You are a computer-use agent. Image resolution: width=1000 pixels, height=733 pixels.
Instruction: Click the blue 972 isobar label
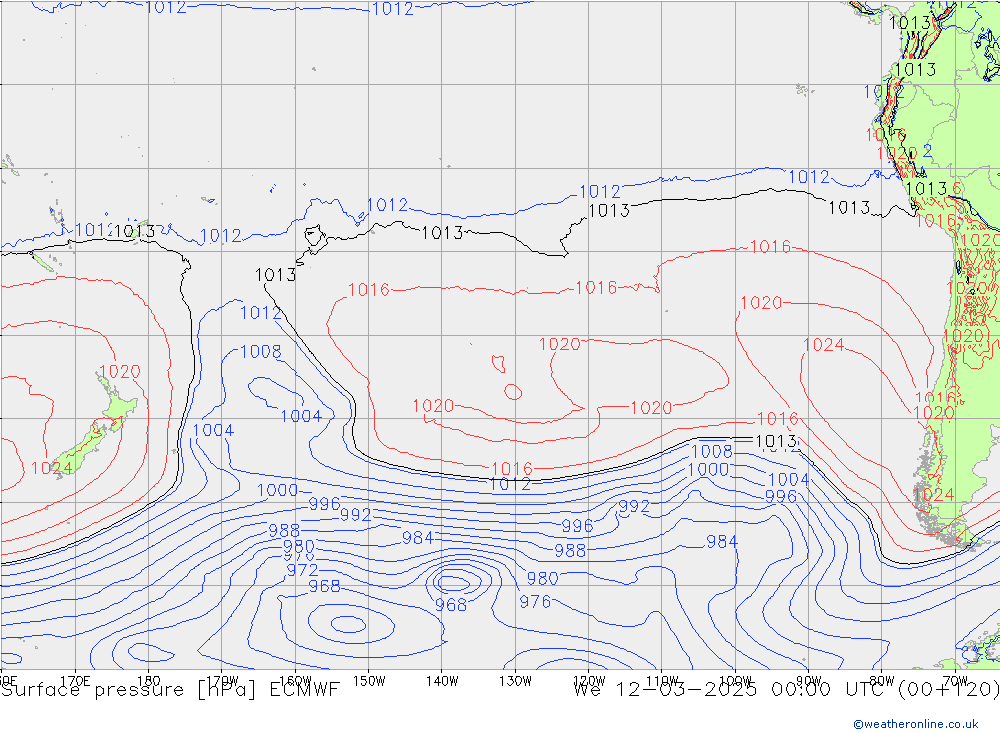pos(302,570)
